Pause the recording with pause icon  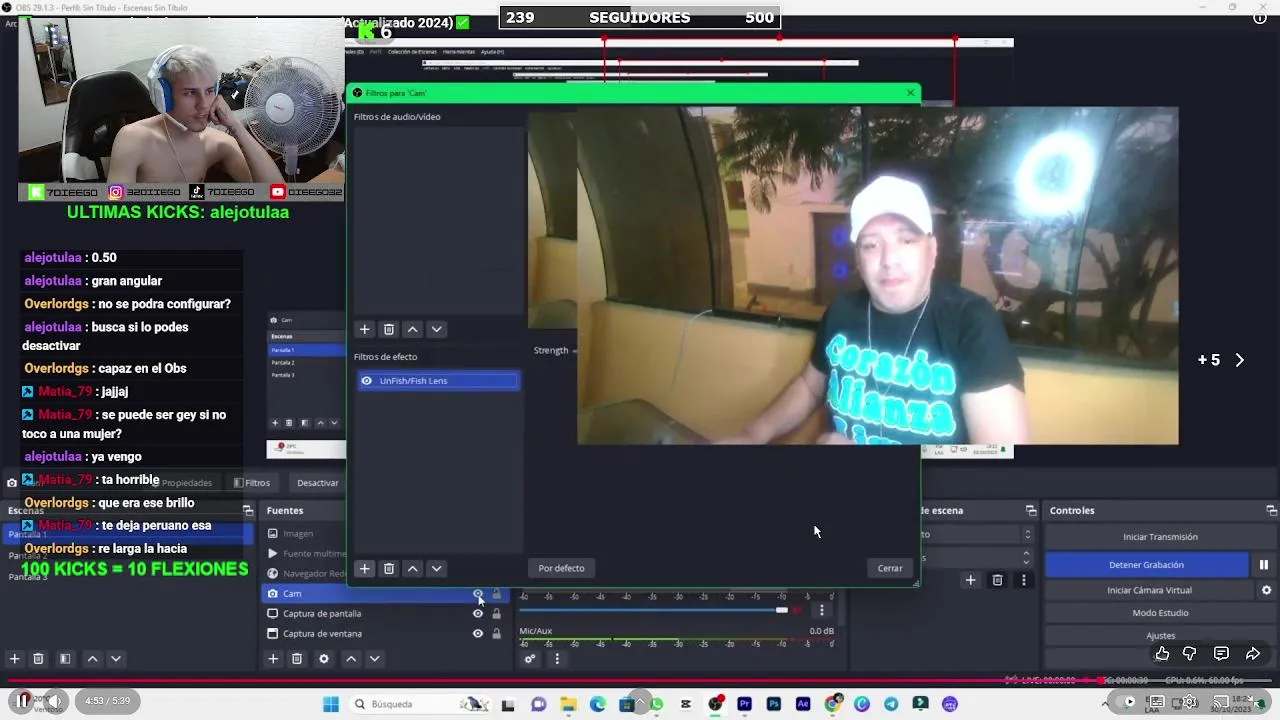coord(1264,565)
